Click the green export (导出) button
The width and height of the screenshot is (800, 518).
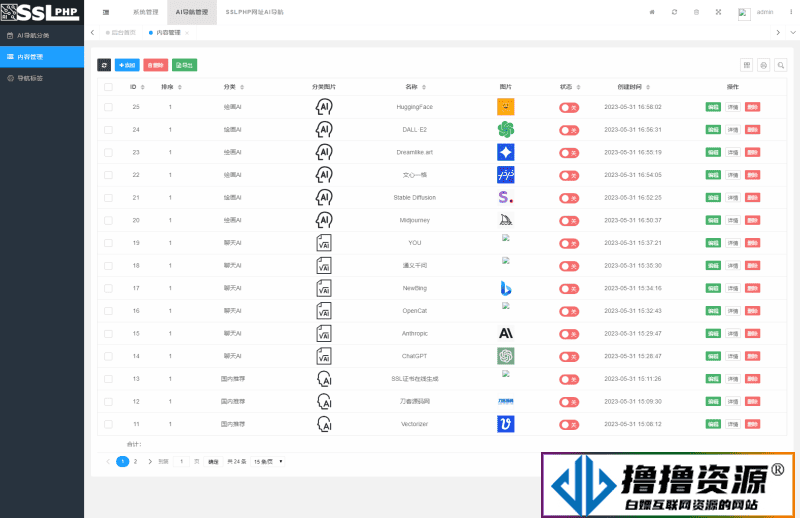(x=184, y=65)
